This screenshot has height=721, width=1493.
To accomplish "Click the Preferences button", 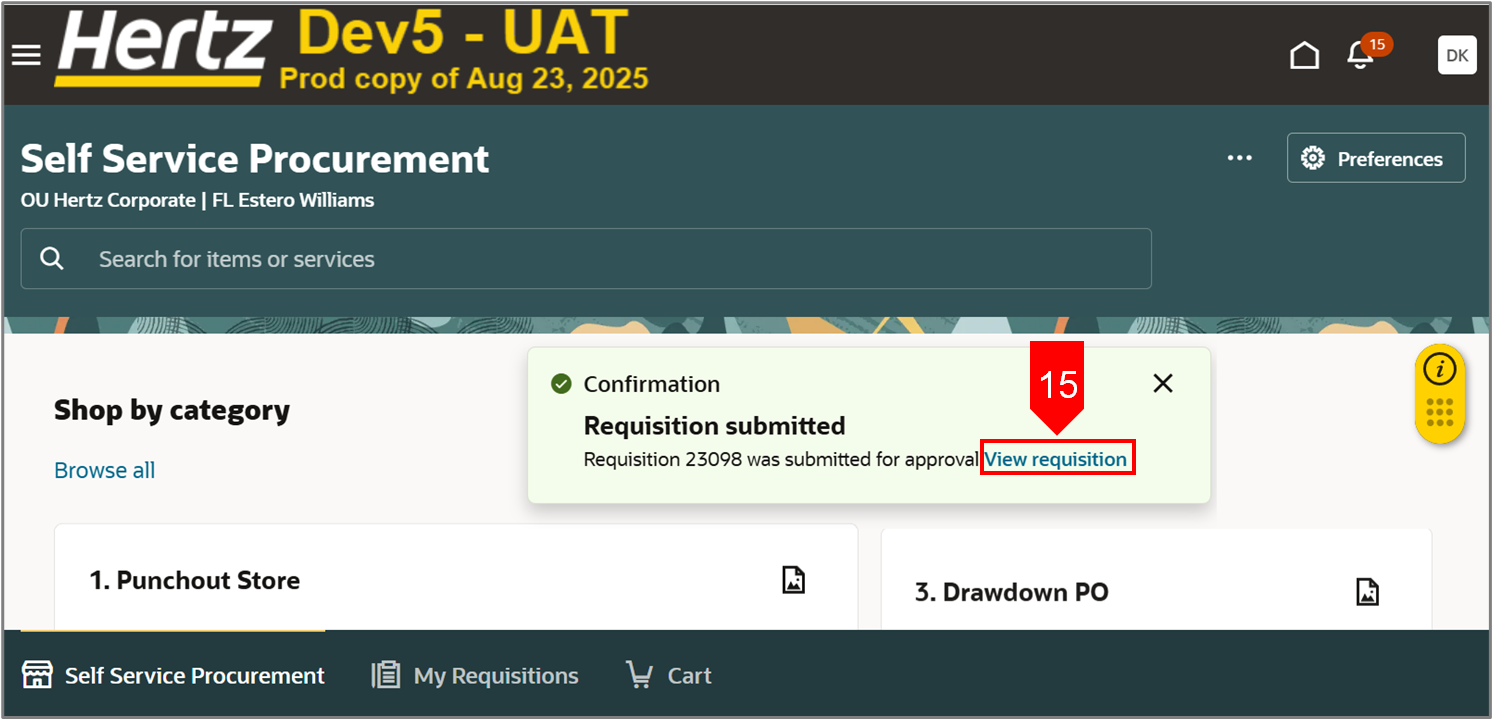I will [1376, 158].
